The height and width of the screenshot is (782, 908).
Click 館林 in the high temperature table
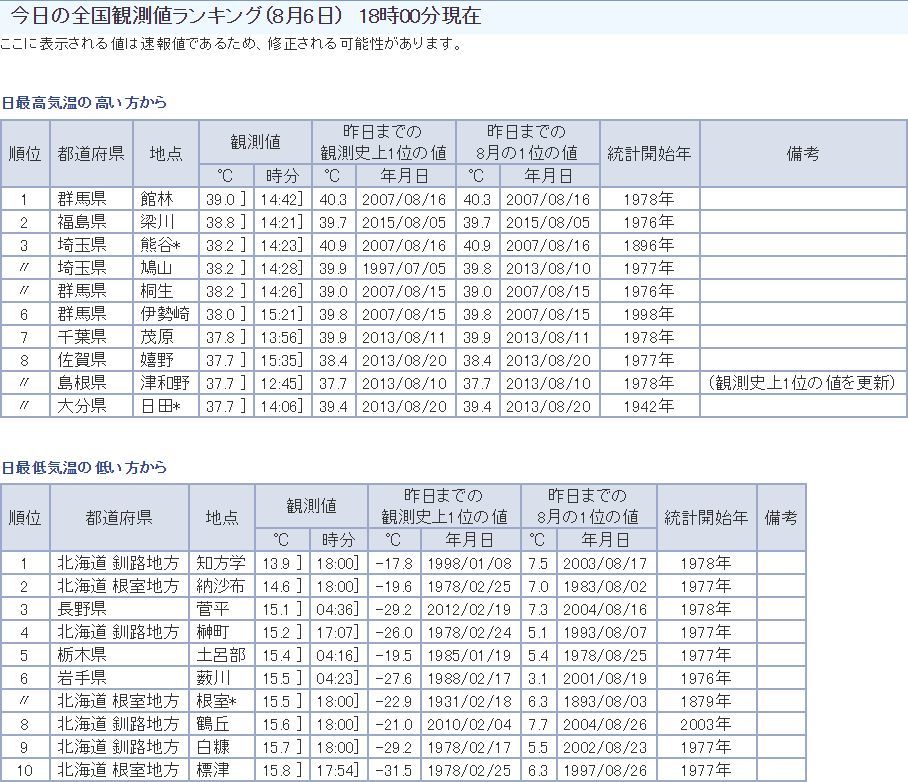[x=156, y=199]
